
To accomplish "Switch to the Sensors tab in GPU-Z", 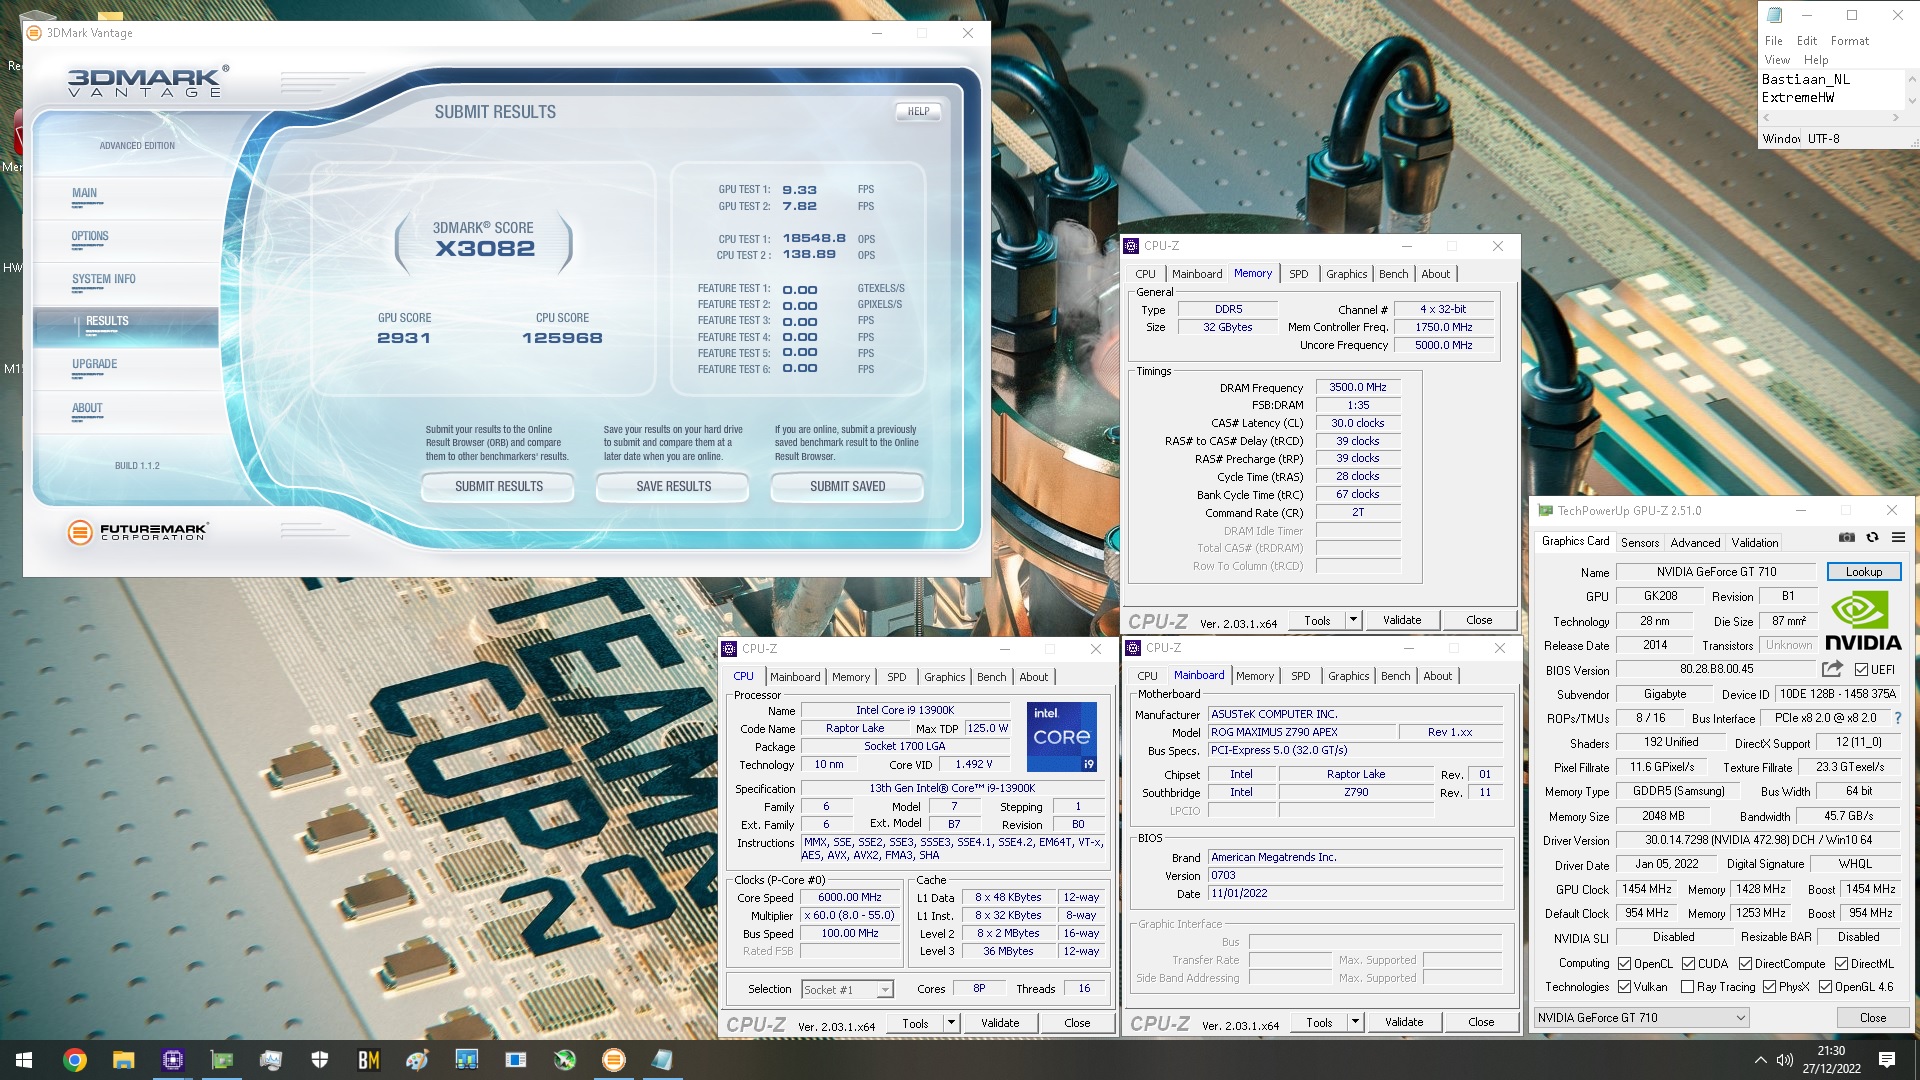I will click(1640, 543).
